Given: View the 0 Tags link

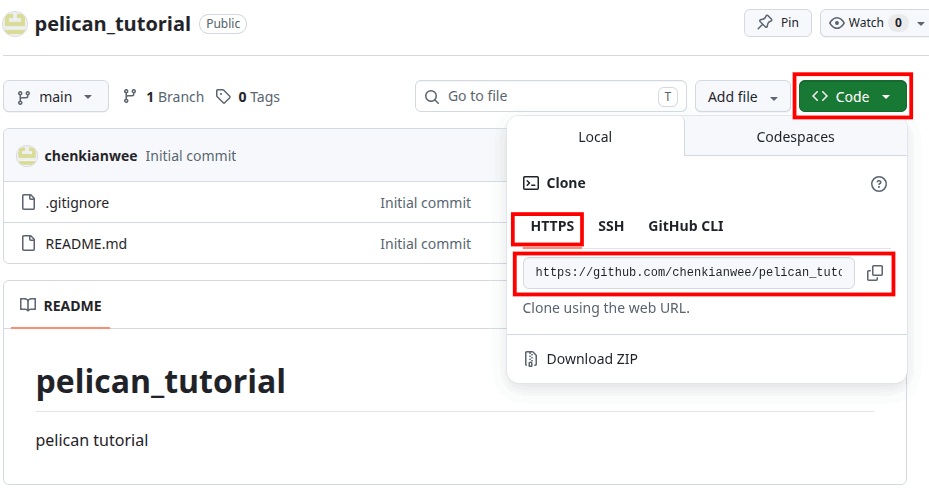Looking at the screenshot, I should coord(248,97).
